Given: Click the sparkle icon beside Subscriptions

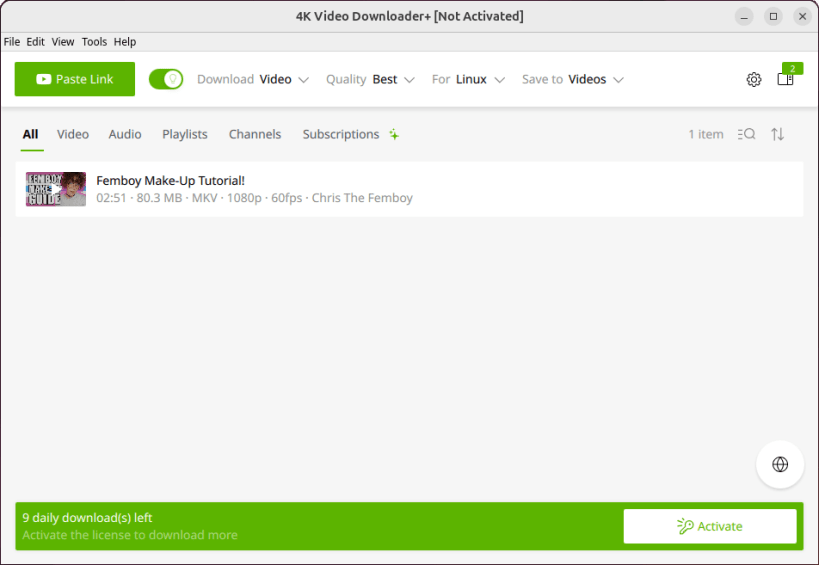Looking at the screenshot, I should pos(394,135).
